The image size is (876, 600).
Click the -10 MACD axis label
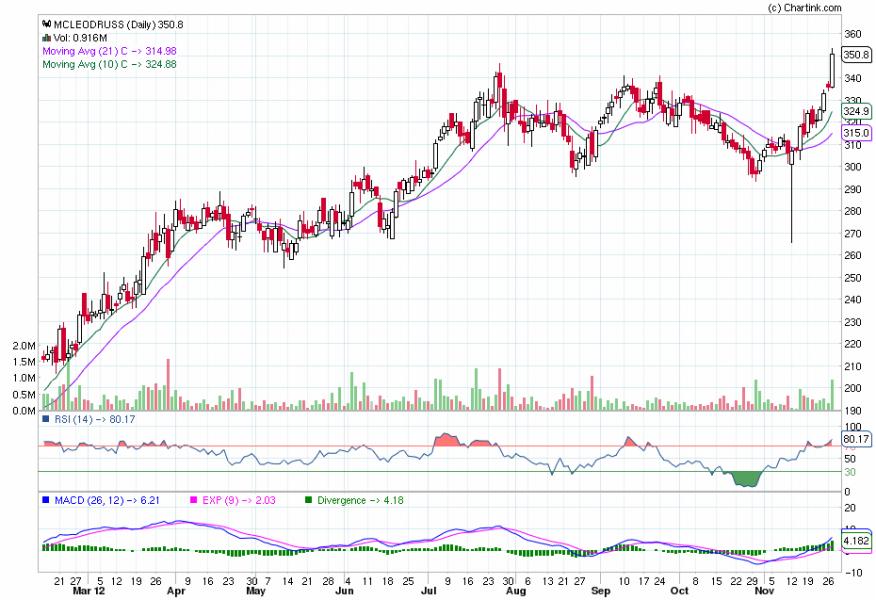pos(854,573)
